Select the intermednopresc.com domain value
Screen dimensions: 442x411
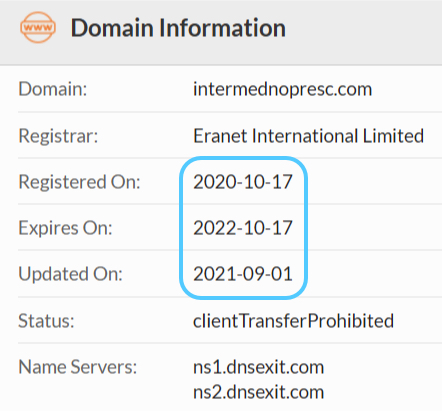coord(282,89)
